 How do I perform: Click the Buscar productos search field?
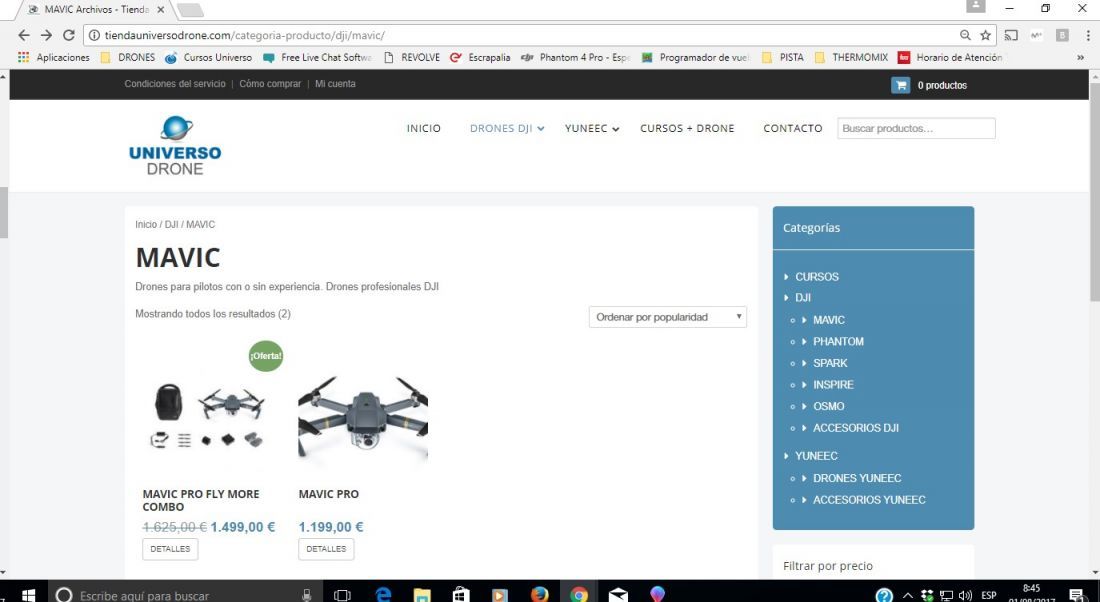916,128
